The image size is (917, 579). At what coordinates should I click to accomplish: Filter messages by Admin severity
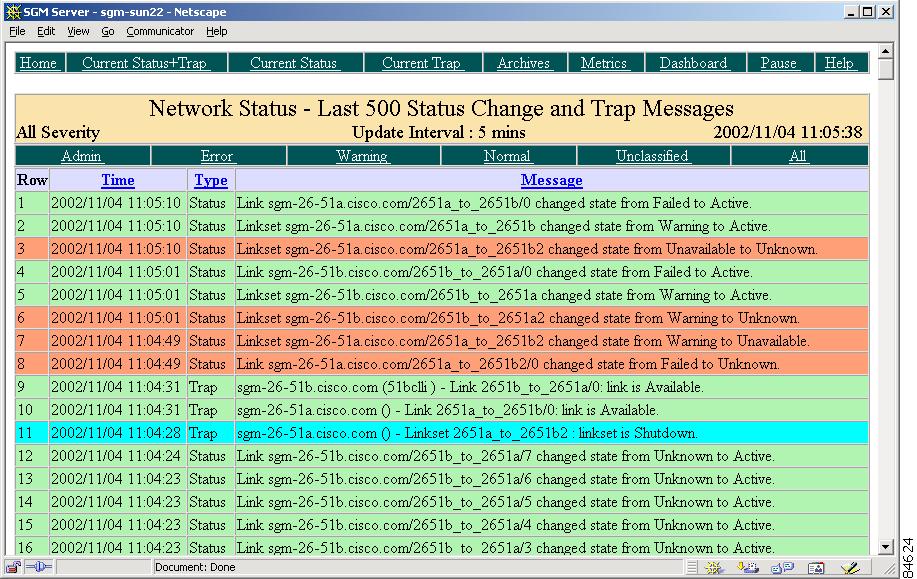point(81,156)
